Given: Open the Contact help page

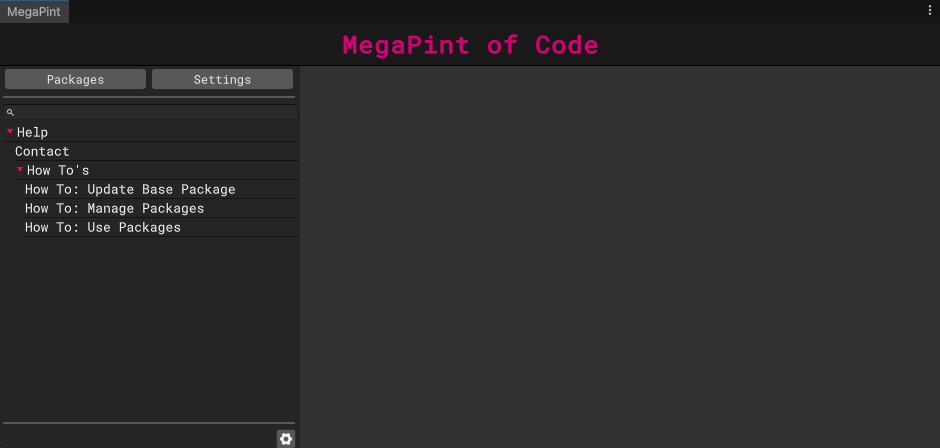Looking at the screenshot, I should tap(42, 151).
